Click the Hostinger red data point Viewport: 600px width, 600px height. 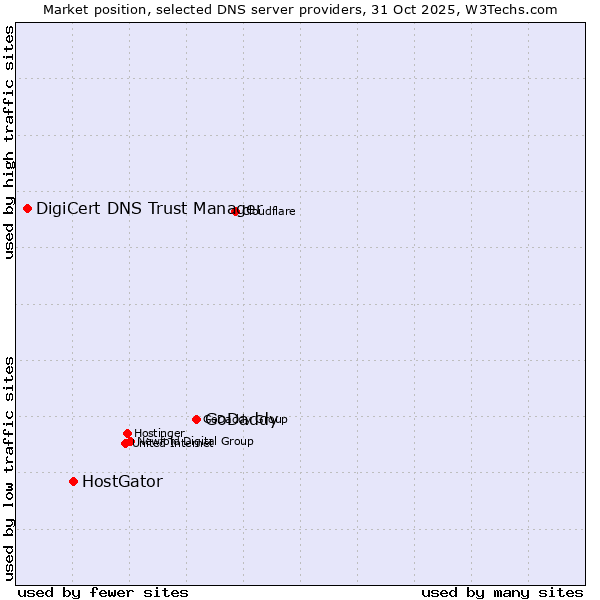tap(127, 433)
